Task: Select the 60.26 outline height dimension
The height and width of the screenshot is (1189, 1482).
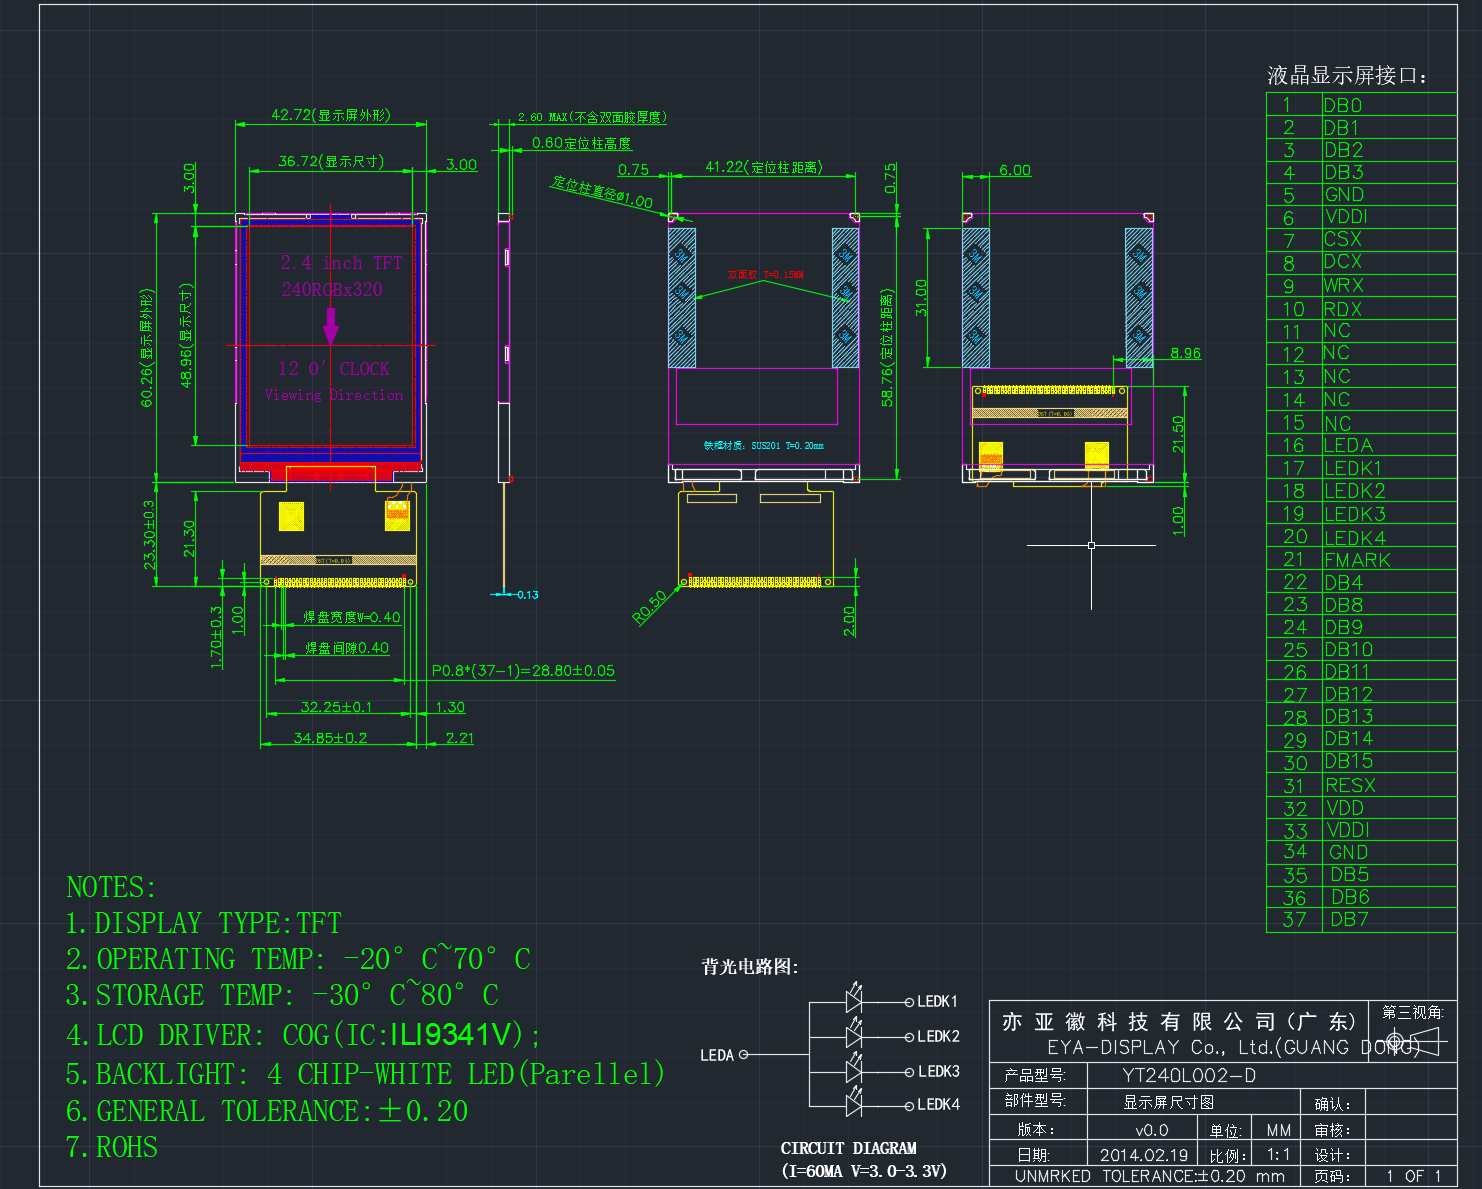Action: [147, 348]
